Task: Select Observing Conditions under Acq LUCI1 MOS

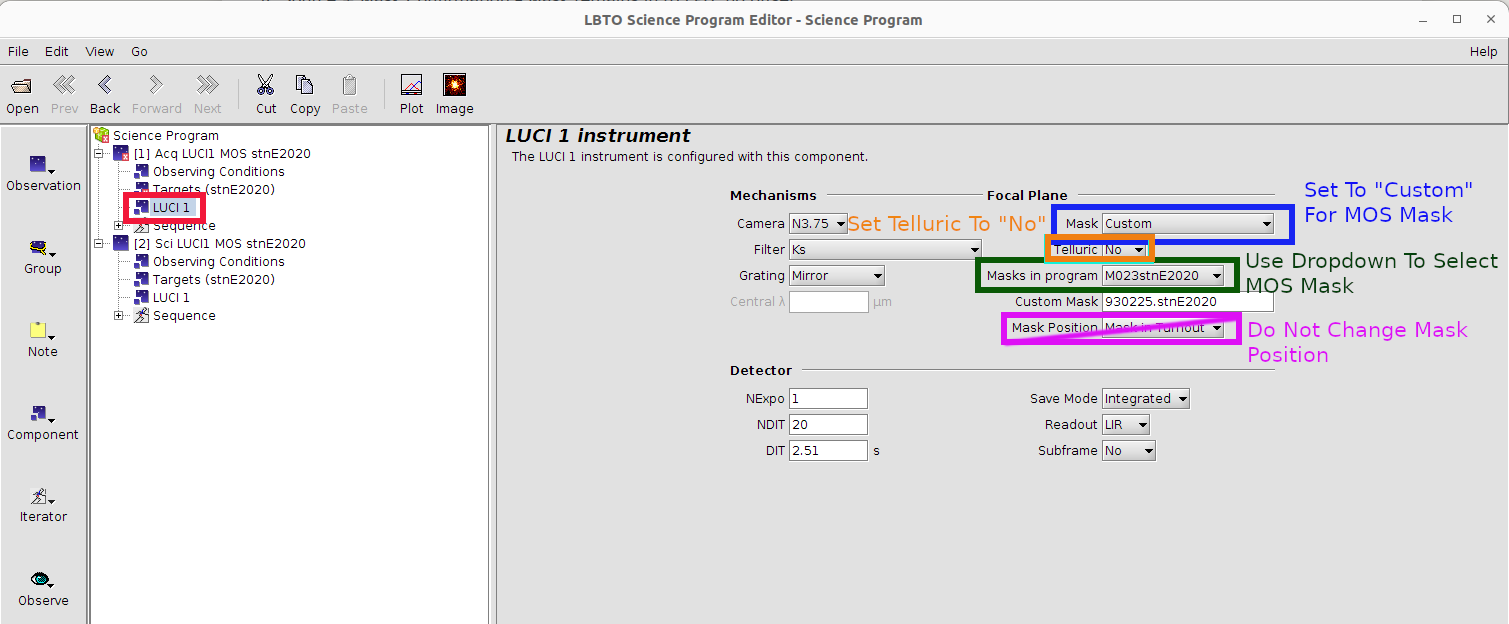Action: [x=218, y=172]
